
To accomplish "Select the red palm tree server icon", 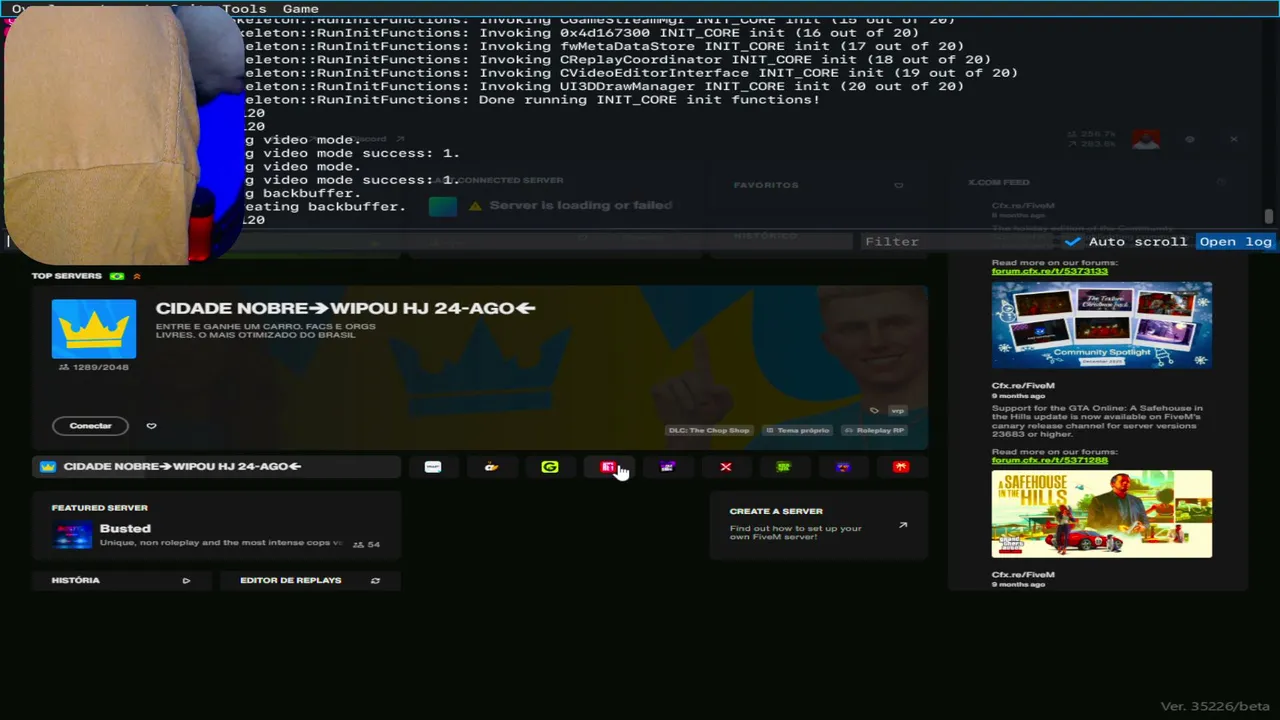I will pos(901,467).
